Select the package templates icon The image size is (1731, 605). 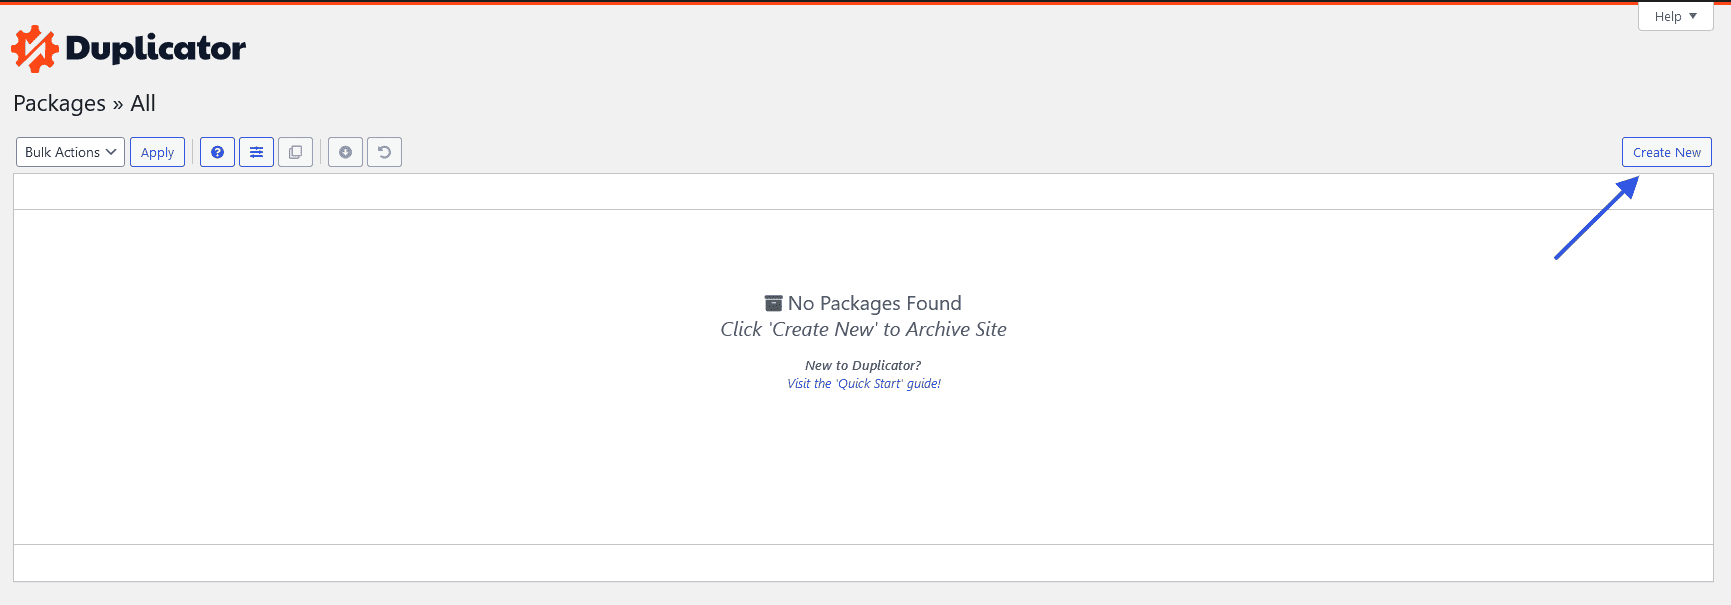[x=295, y=151]
